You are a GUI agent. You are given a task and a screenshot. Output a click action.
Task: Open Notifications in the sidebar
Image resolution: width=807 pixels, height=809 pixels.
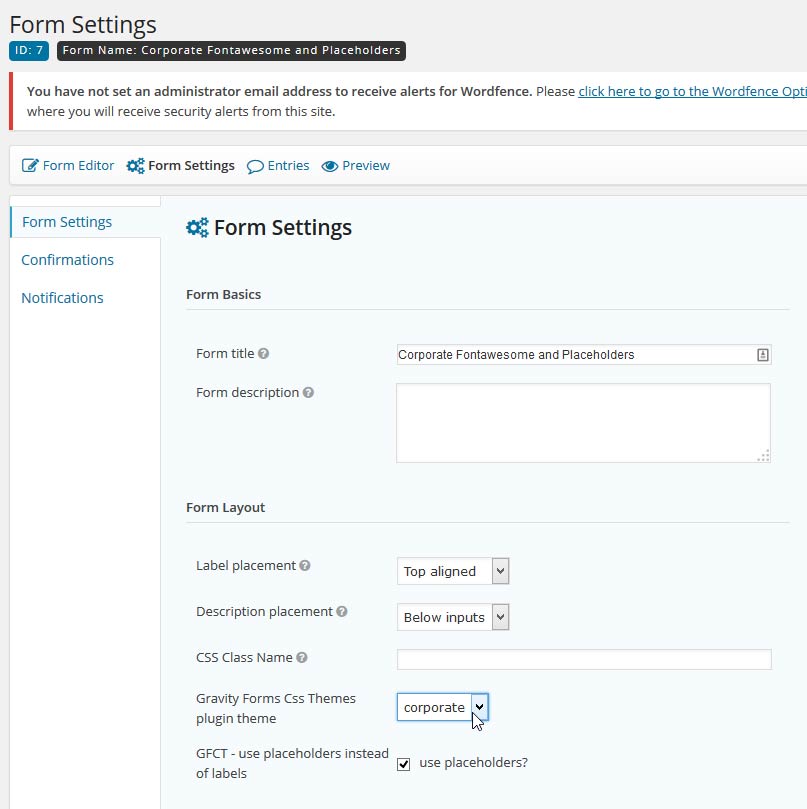click(62, 298)
